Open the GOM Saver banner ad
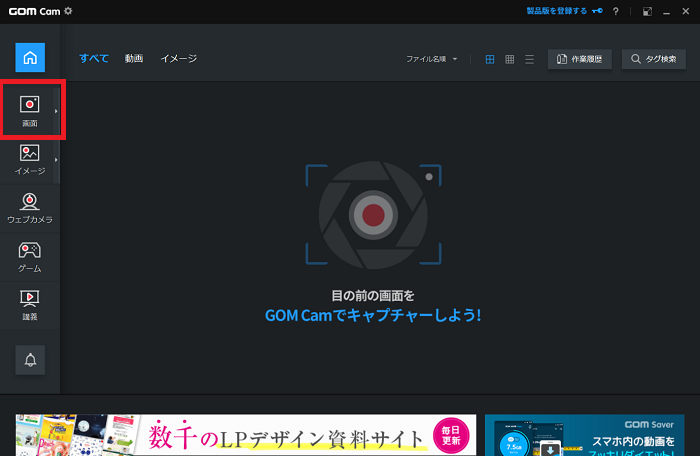Image resolution: width=700 pixels, height=456 pixels. 585,435
